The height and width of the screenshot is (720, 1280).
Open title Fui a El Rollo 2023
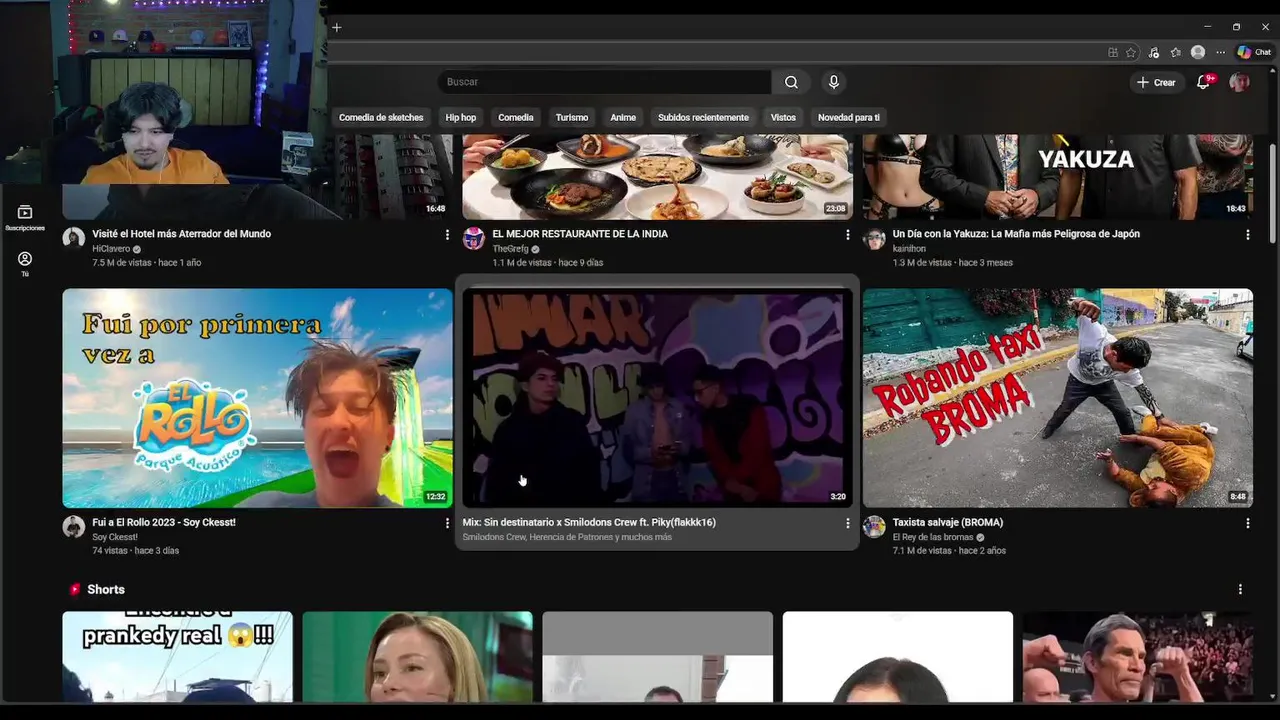(x=164, y=522)
